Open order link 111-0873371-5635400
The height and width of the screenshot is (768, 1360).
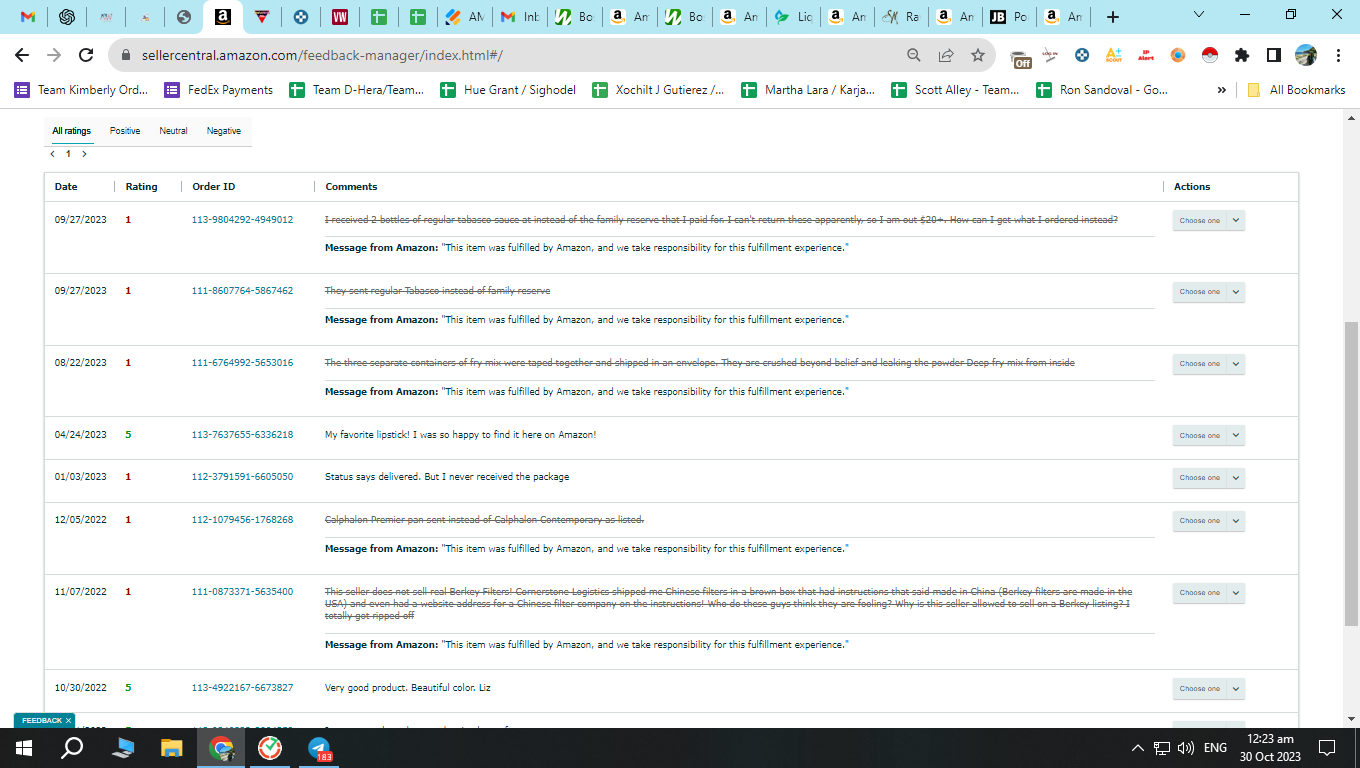[242, 592]
